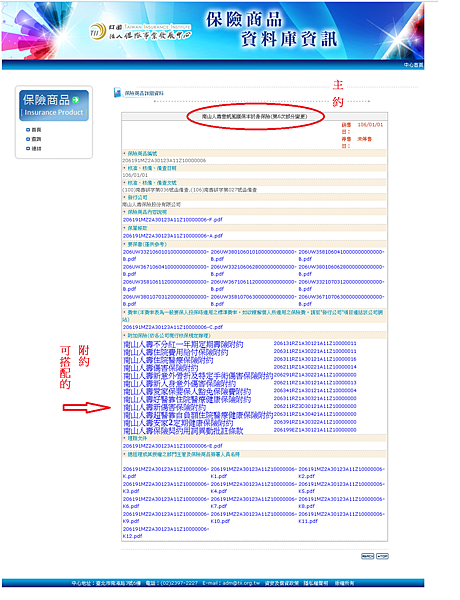The height and width of the screenshot is (600, 460).
Task: Open rider 南山人壽住院費用給付保險附約
Action: click(176, 352)
